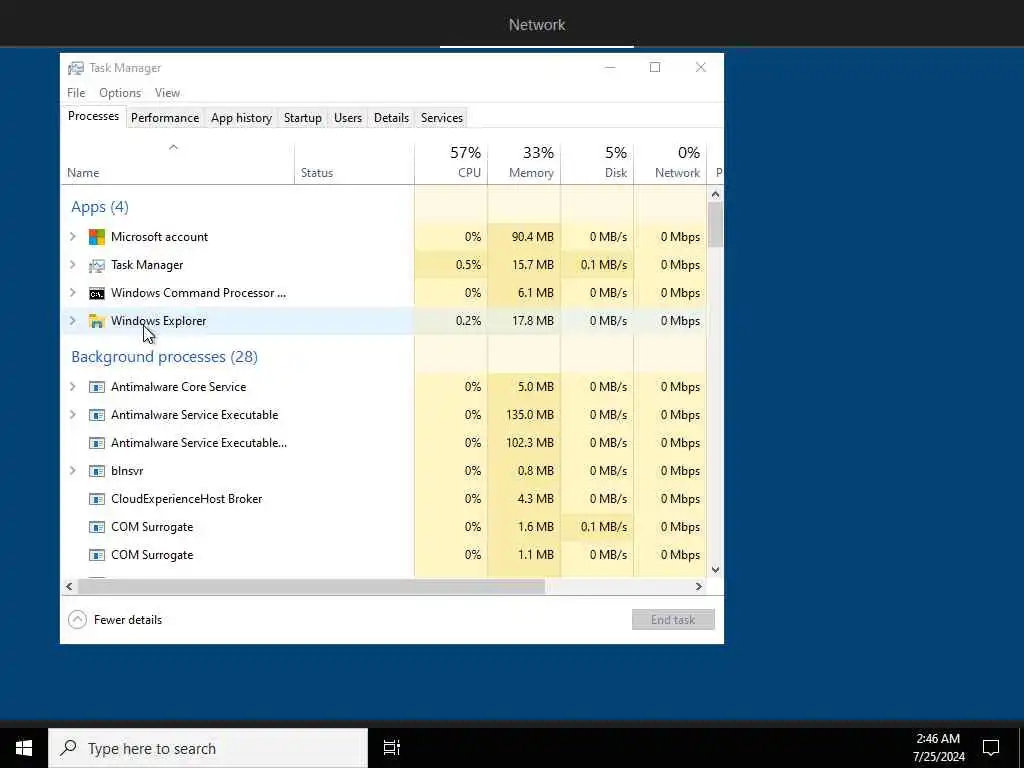Viewport: 1024px width, 768px height.
Task: Sort by the CPU column header
Action: click(x=451, y=163)
